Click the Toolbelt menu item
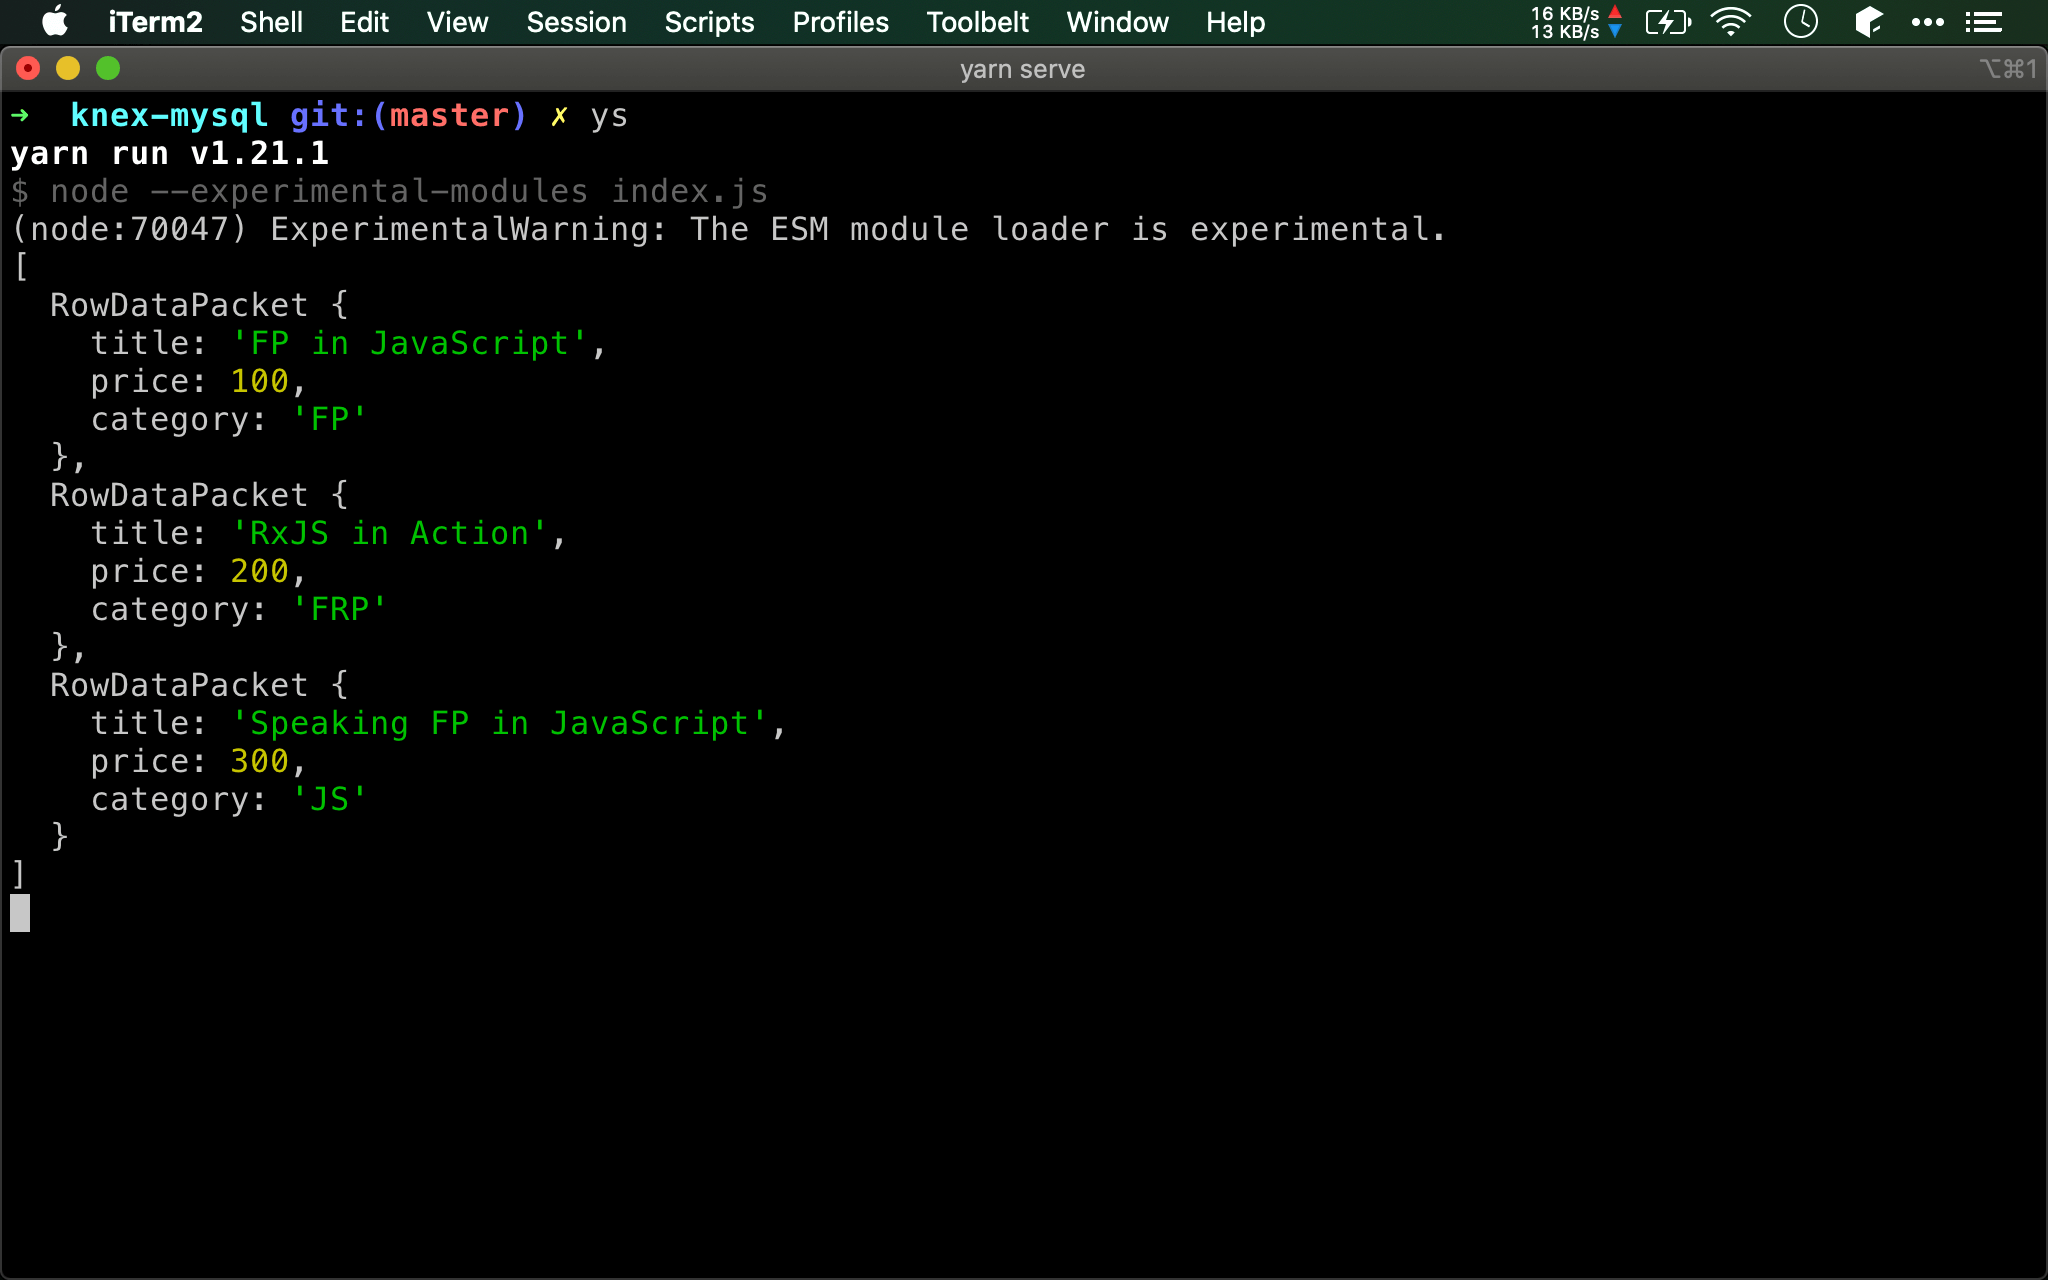Screen dimensions: 2048x1280 coord(973,22)
